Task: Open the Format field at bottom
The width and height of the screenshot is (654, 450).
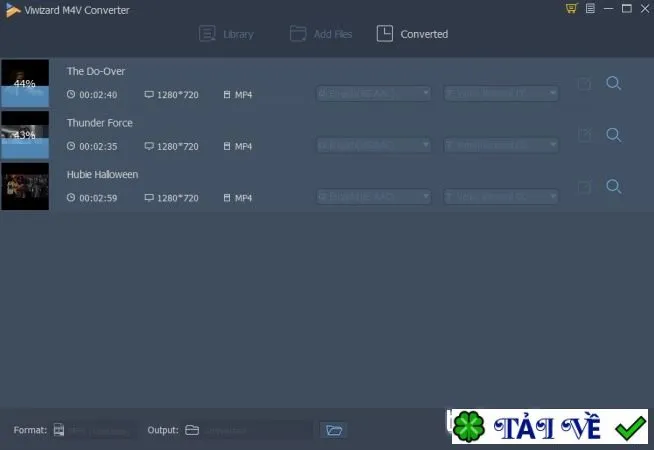Action: [x=95, y=430]
